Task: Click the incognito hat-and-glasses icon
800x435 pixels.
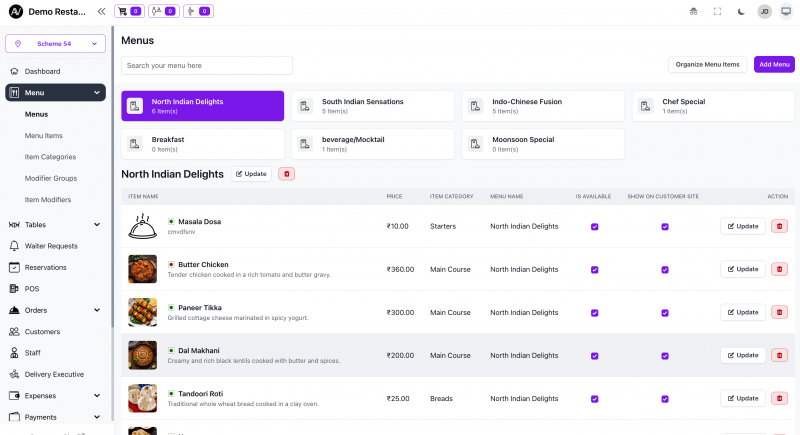Action: coord(693,11)
